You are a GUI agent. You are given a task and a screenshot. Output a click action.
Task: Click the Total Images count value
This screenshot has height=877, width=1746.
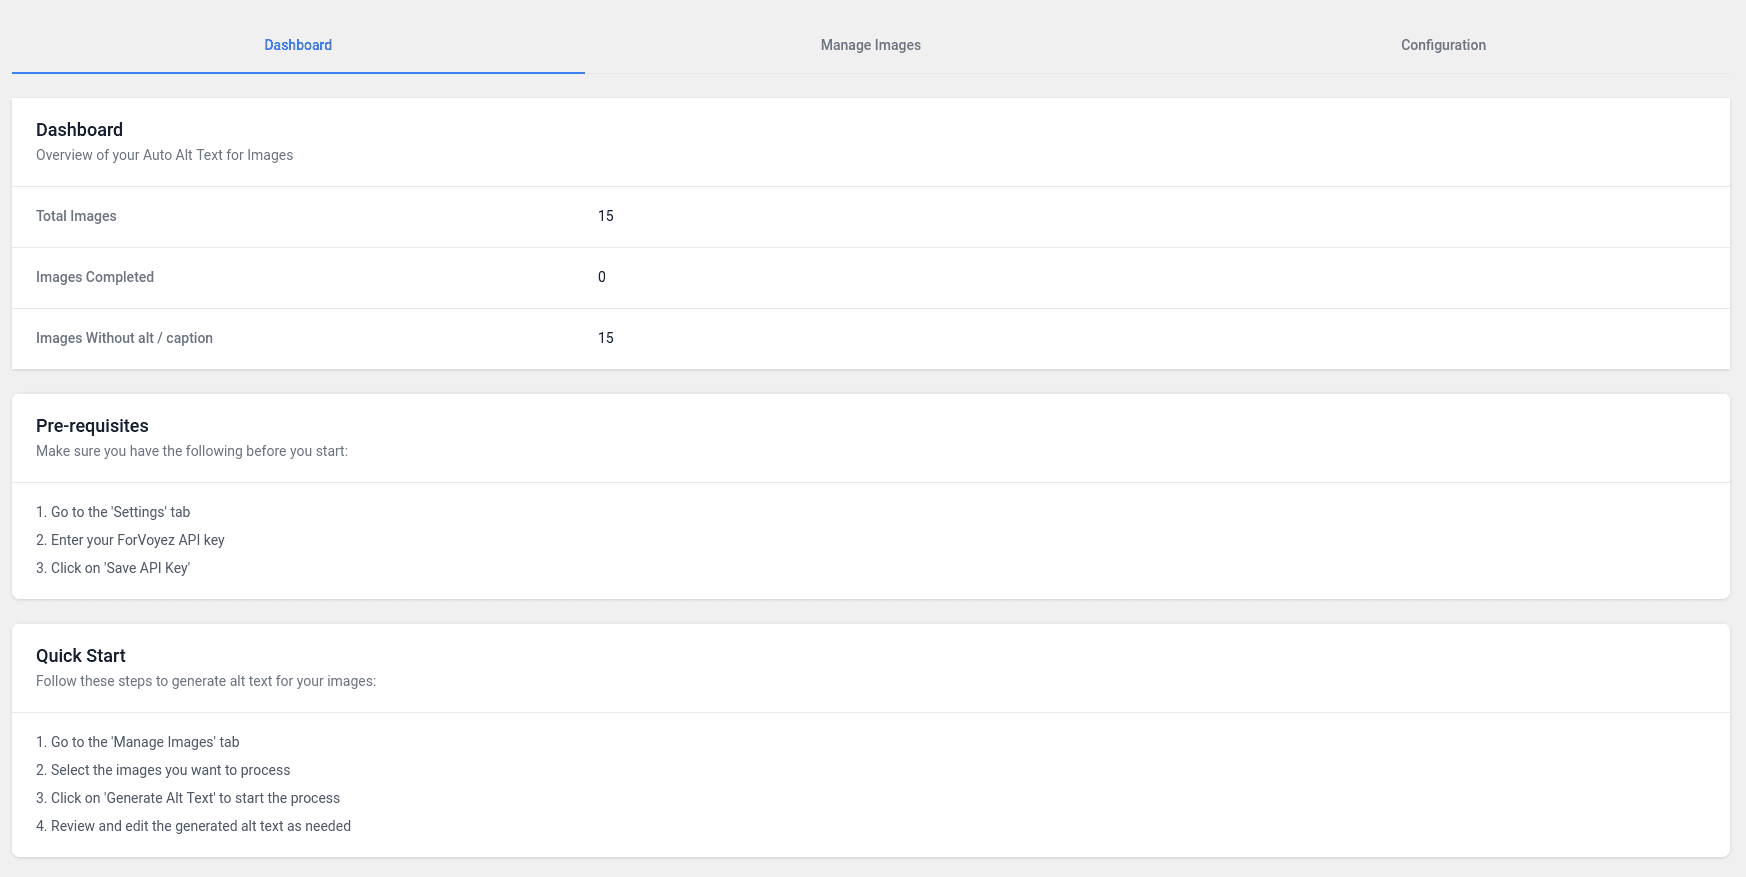606,216
